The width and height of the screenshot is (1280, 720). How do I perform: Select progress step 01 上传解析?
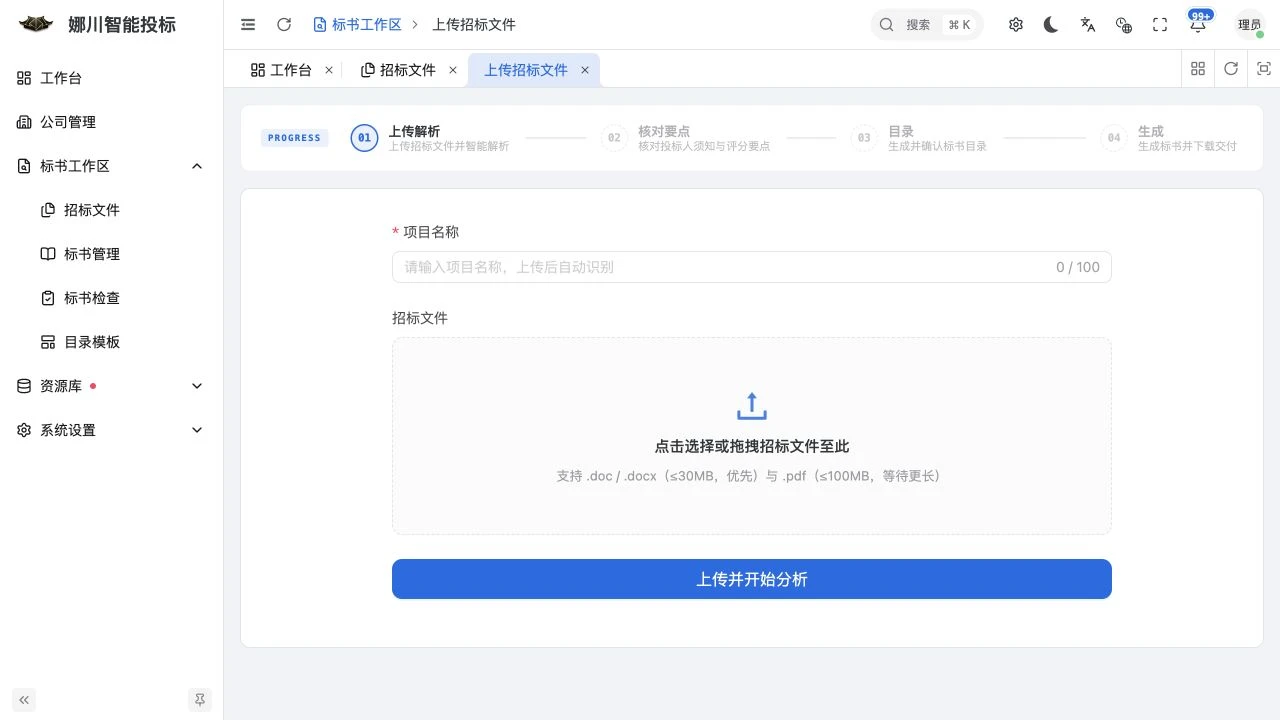430,138
